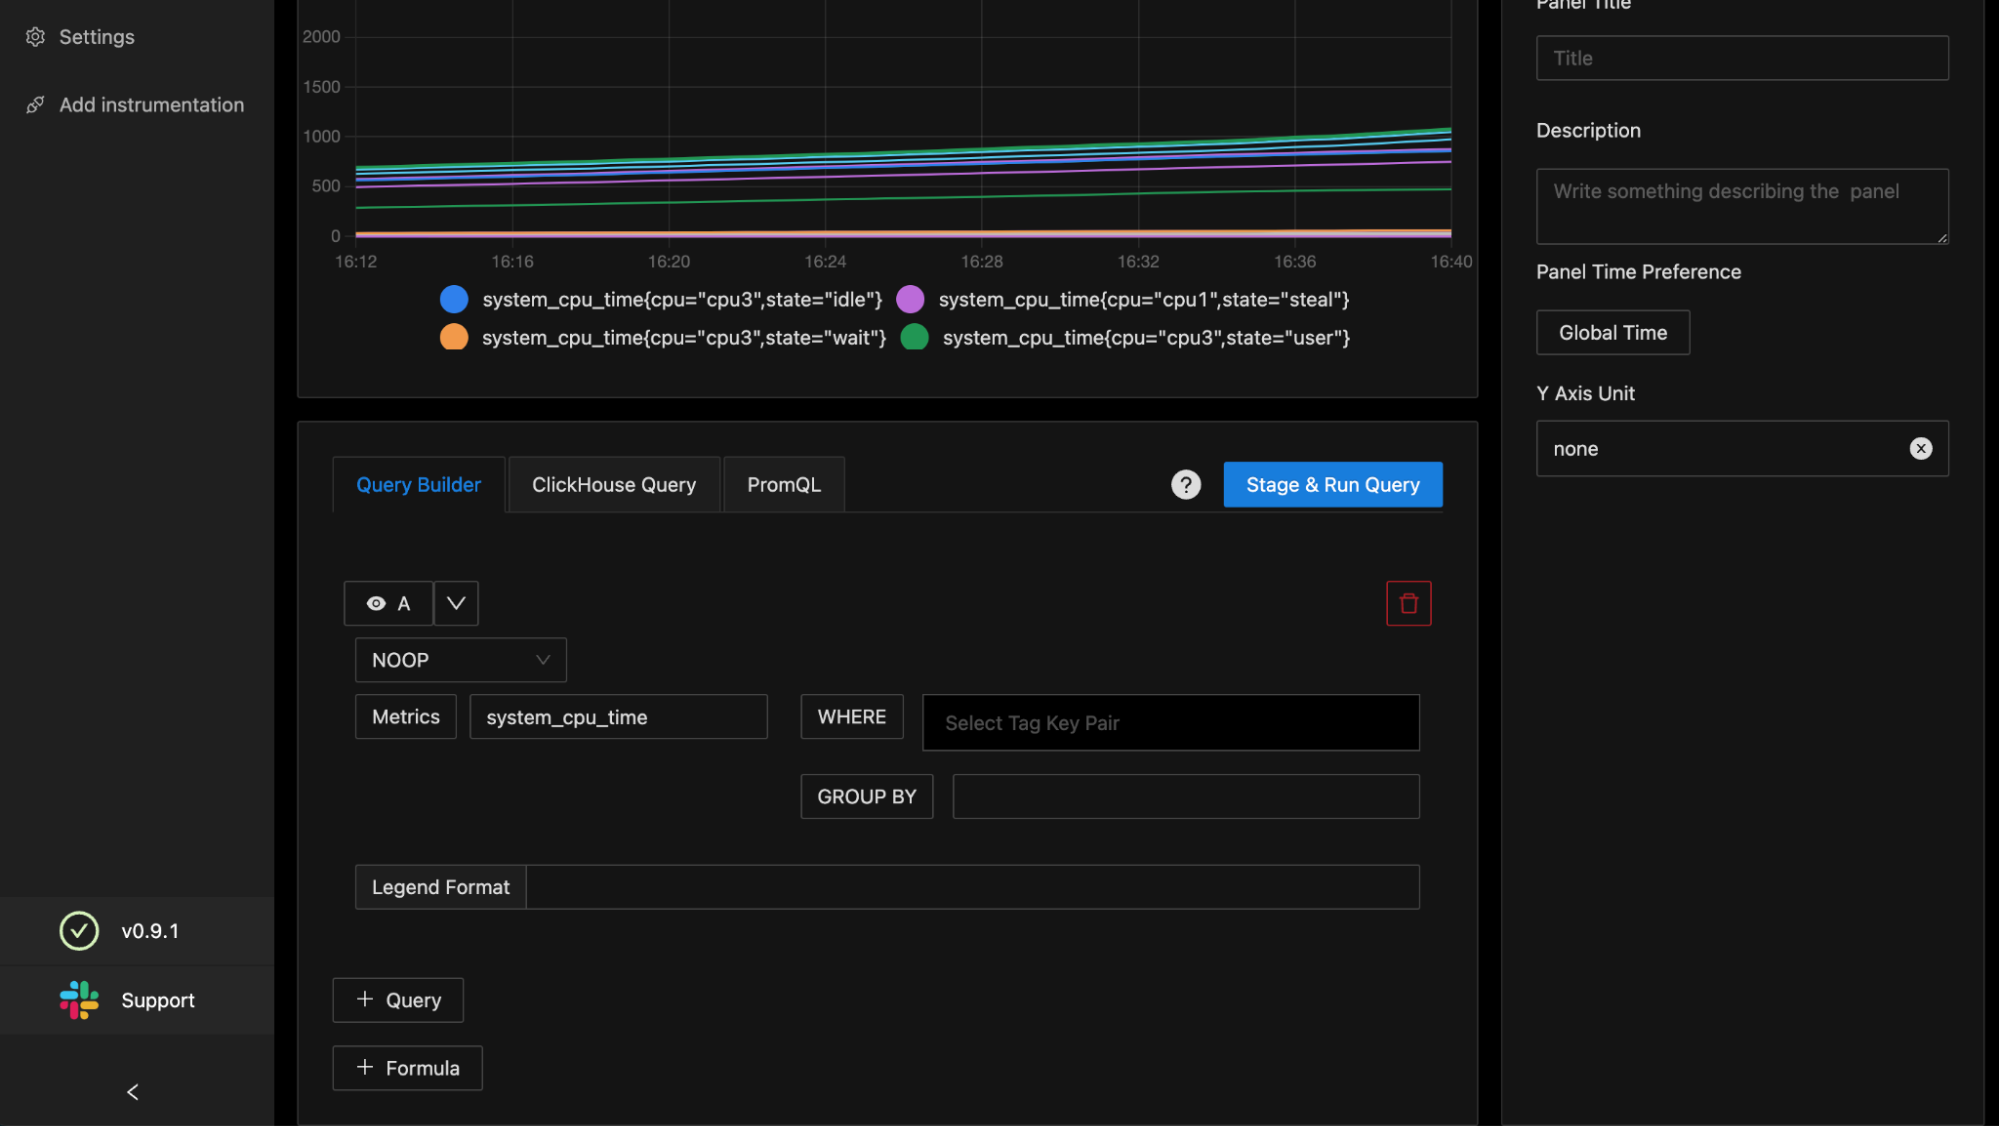Click the WHERE label

point(852,717)
